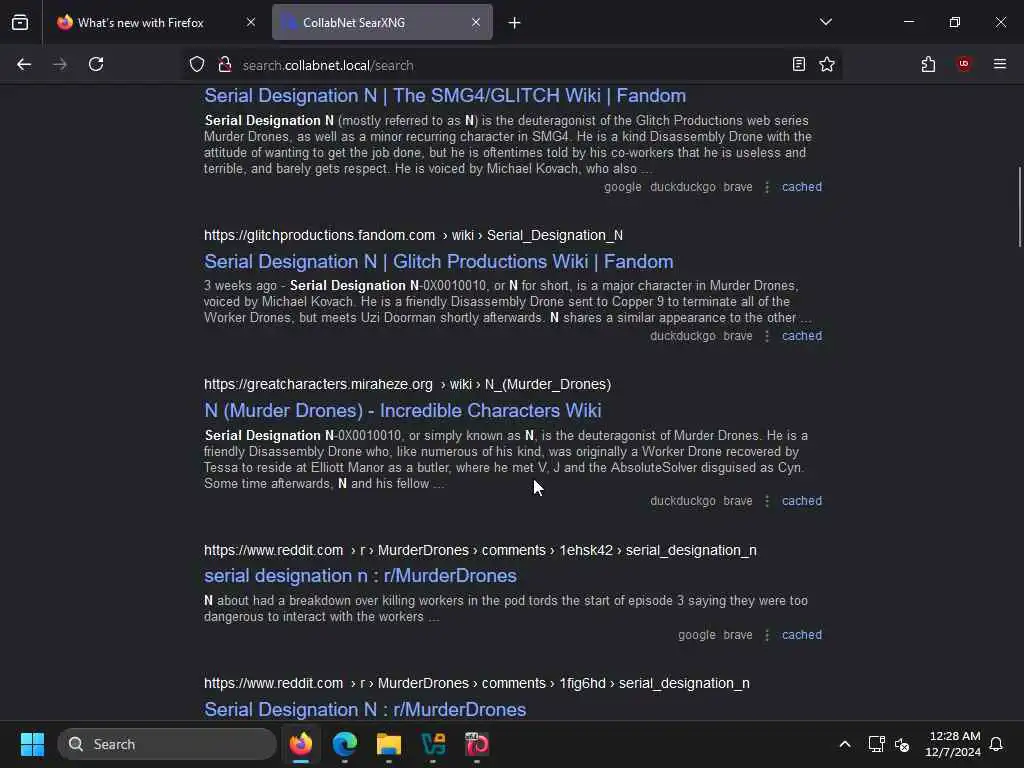This screenshot has height=768, width=1024.
Task: Click reddit URL containing 1ehsk42
Action: click(480, 550)
